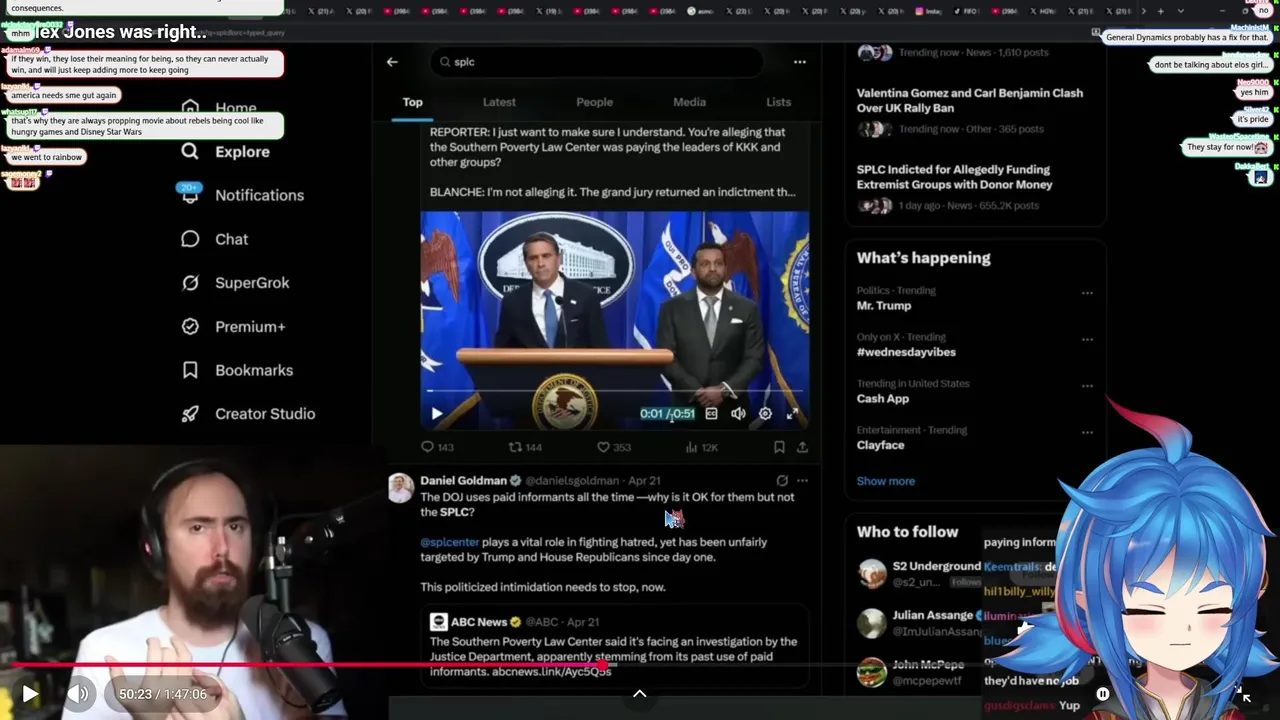Open the abcnews.link/Ayc5Q5s link
The width and height of the screenshot is (1280, 720).
[x=551, y=672]
